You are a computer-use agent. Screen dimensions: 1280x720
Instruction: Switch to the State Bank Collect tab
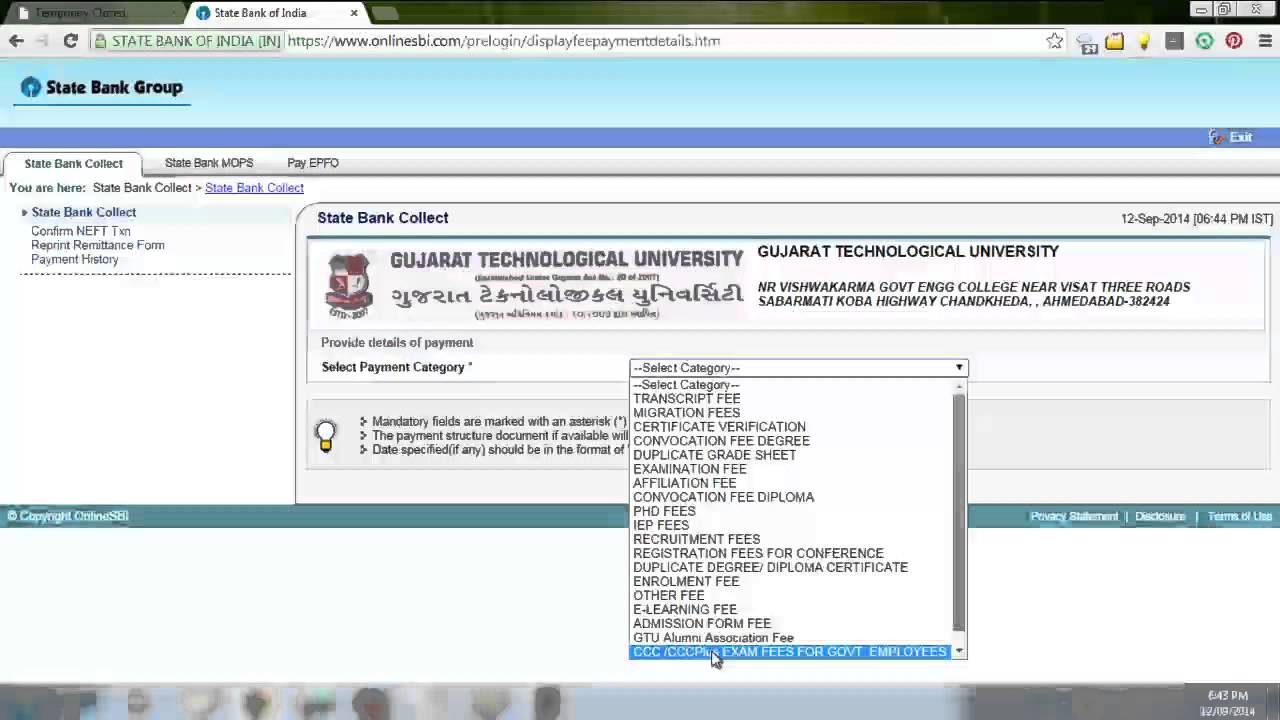(x=73, y=163)
